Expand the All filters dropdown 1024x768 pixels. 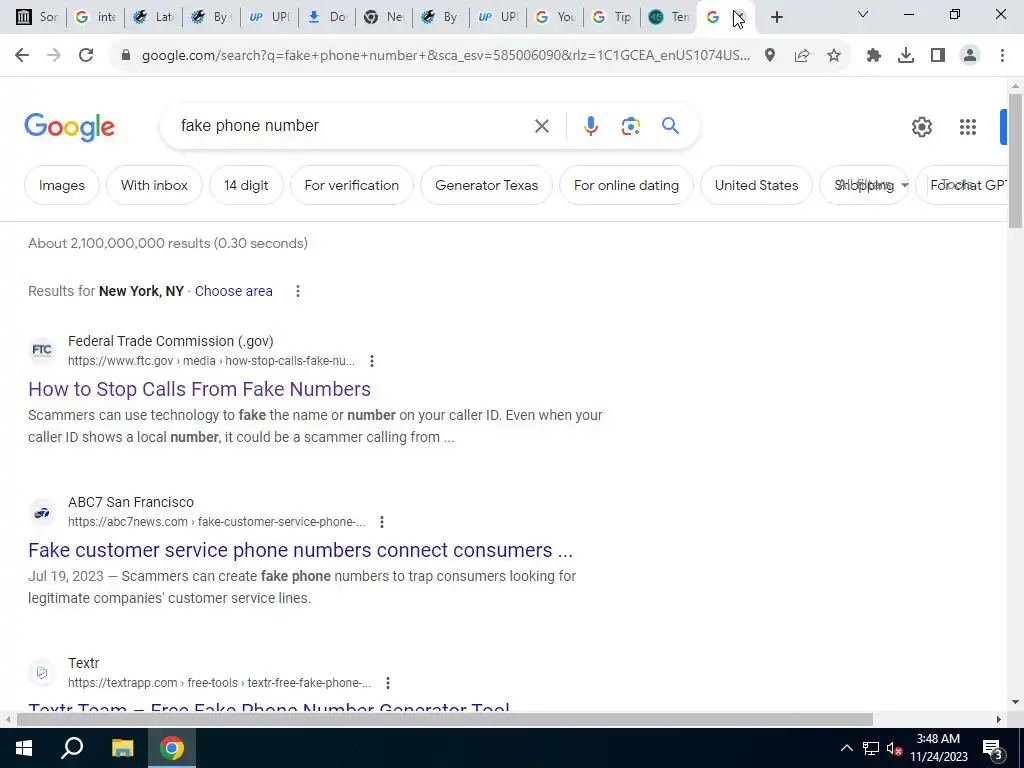point(872,185)
